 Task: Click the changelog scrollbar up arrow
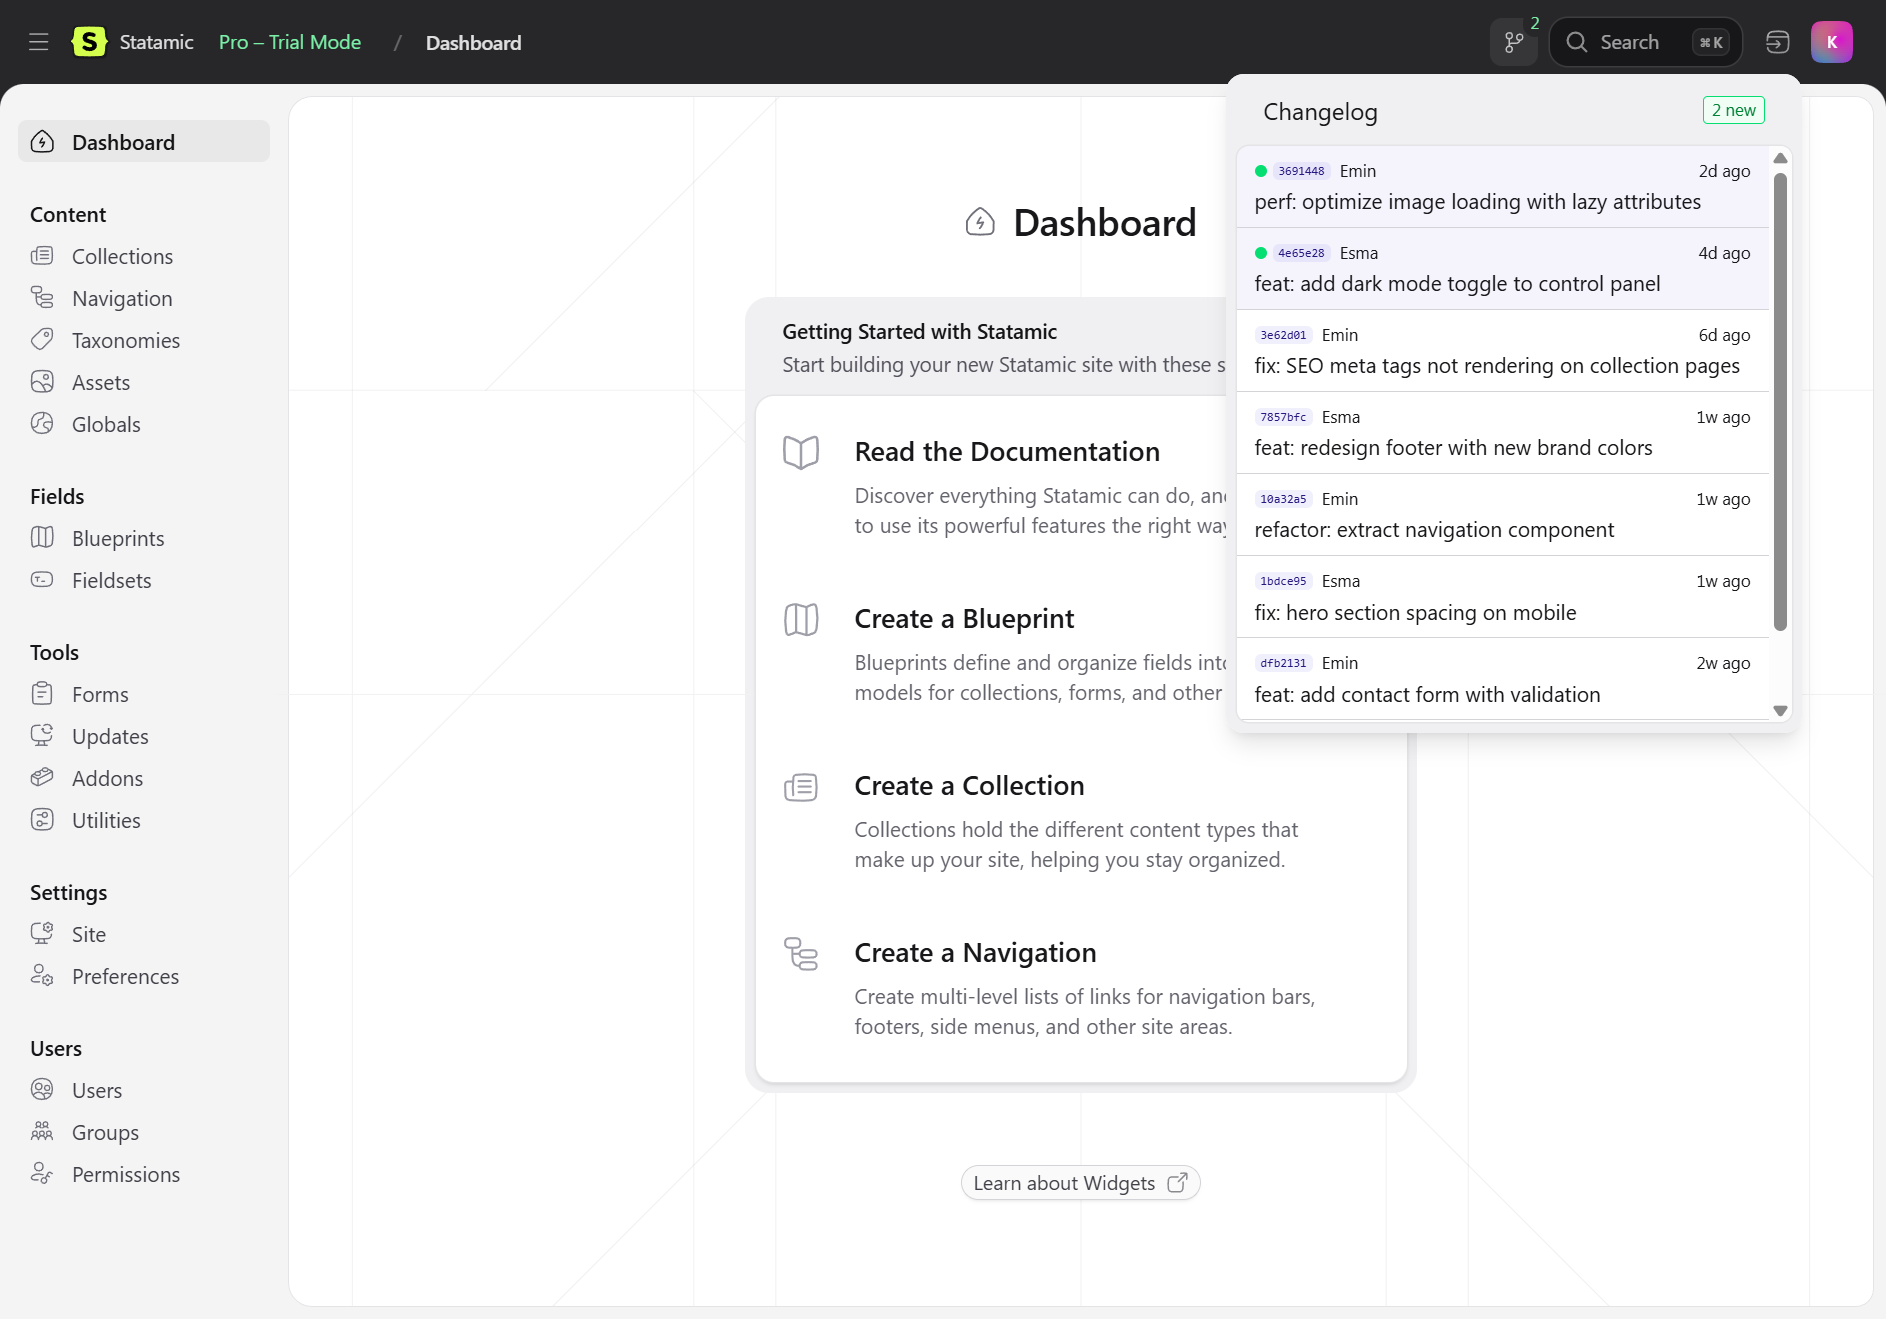click(1780, 159)
